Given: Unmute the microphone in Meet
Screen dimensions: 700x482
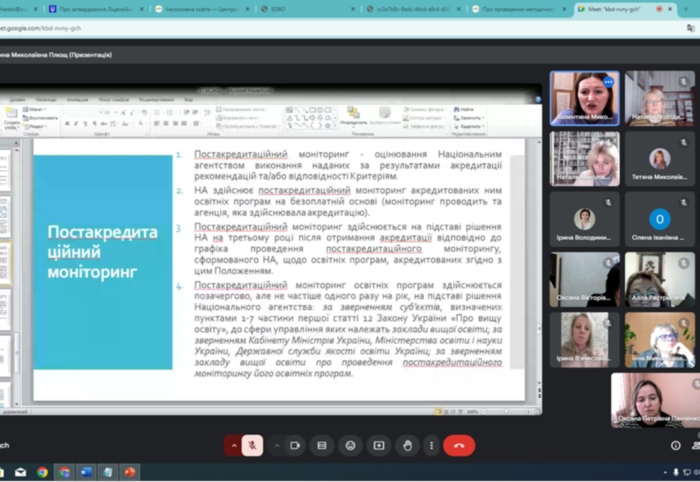Looking at the screenshot, I should coord(253,446).
